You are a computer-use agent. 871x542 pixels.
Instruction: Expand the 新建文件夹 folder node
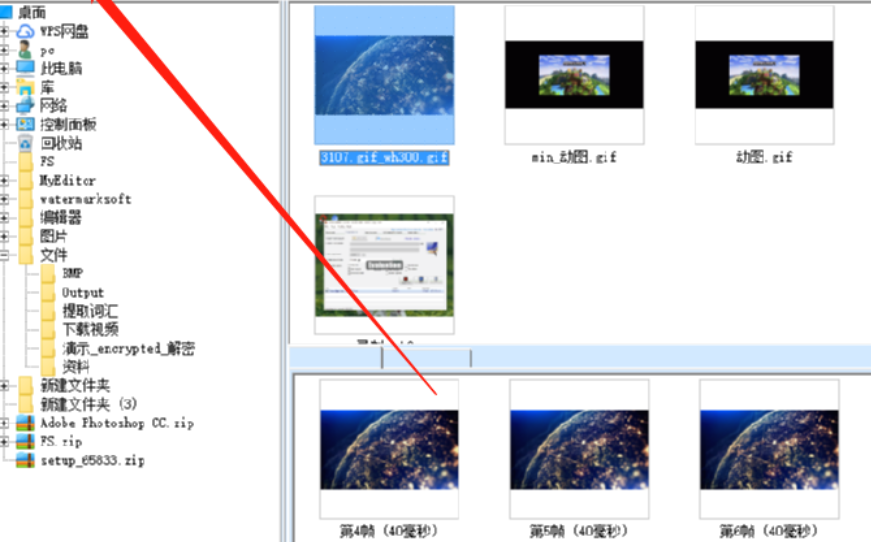(4, 385)
